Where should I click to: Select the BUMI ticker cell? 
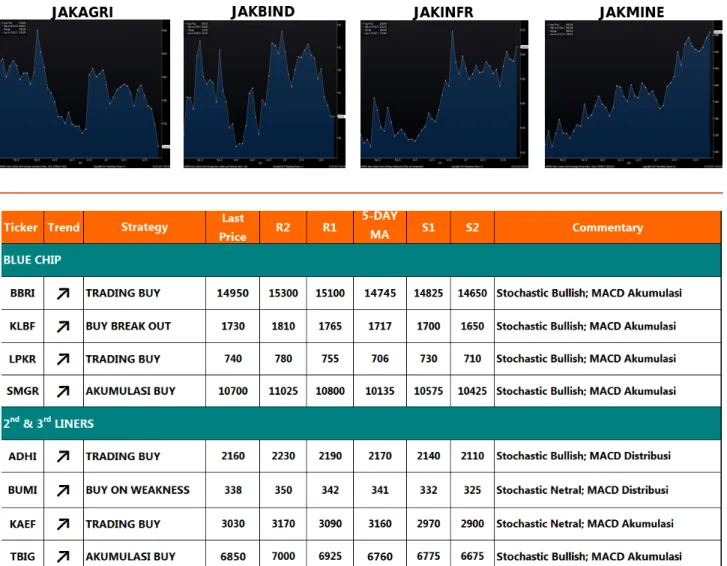[x=22, y=490]
